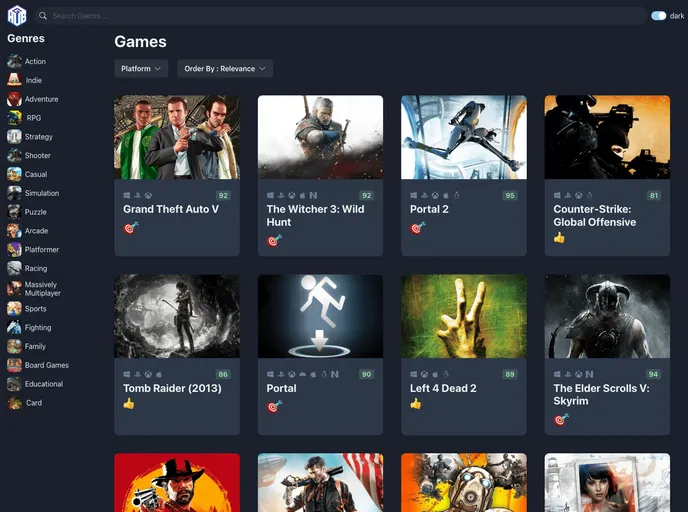Click the Nintendo platform icon on Witcher 3
This screenshot has height=512, width=688.
point(313,195)
